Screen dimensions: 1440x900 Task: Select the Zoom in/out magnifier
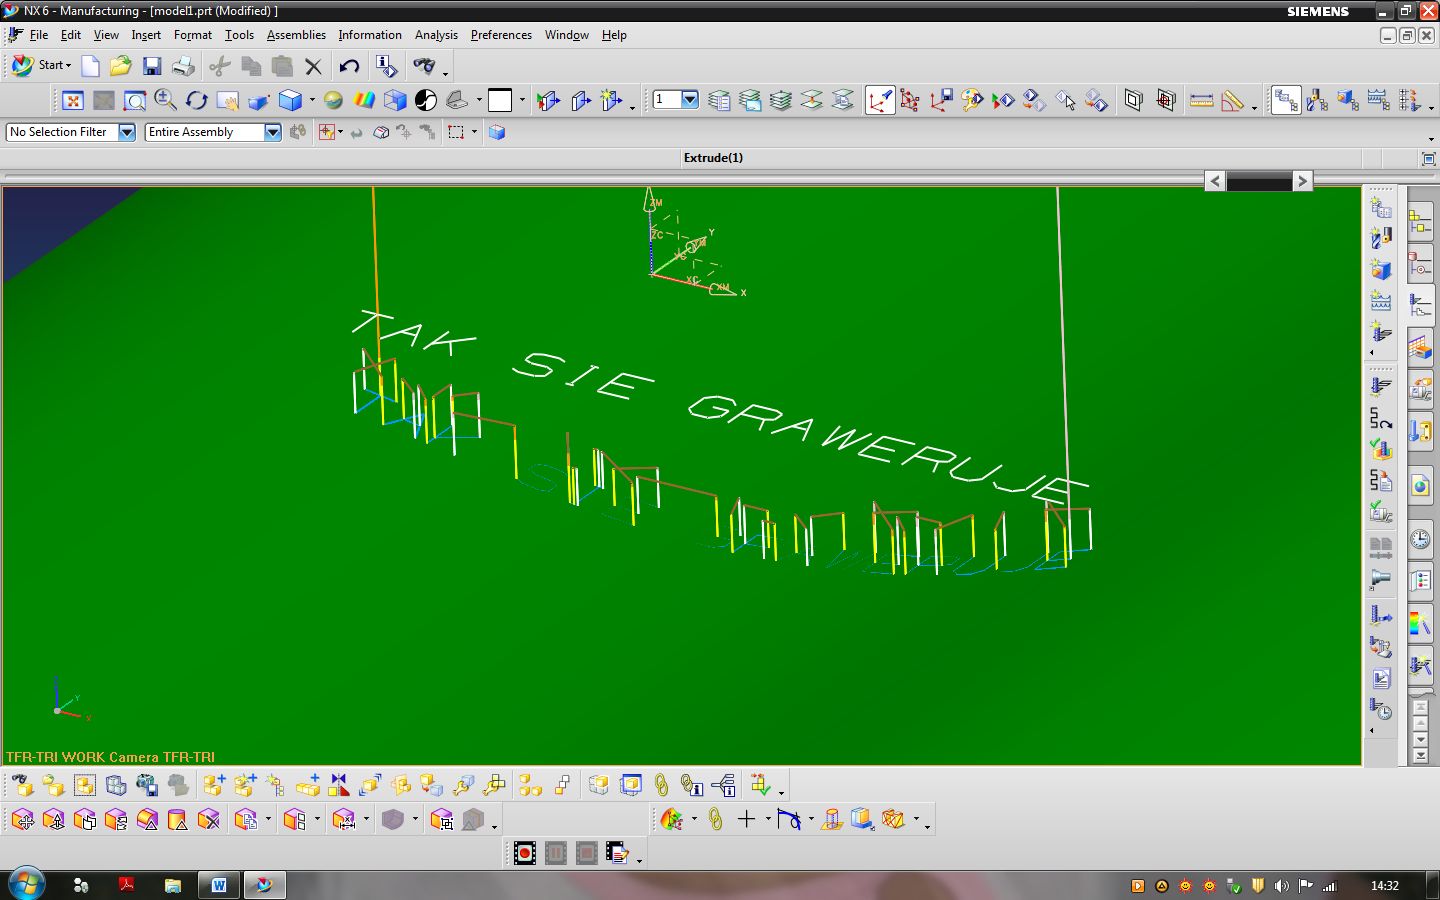coord(166,100)
